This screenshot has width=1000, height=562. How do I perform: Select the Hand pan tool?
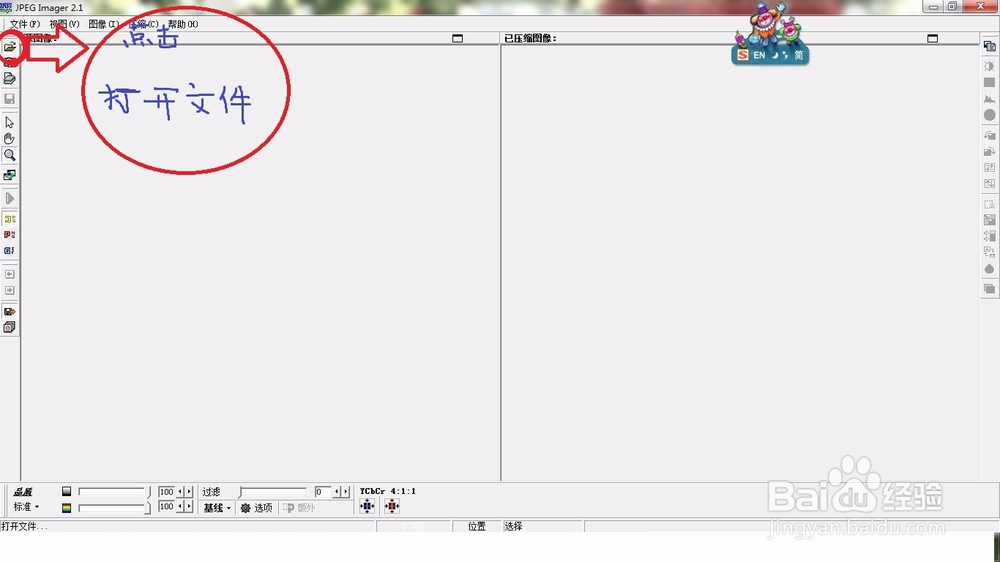tap(10, 138)
